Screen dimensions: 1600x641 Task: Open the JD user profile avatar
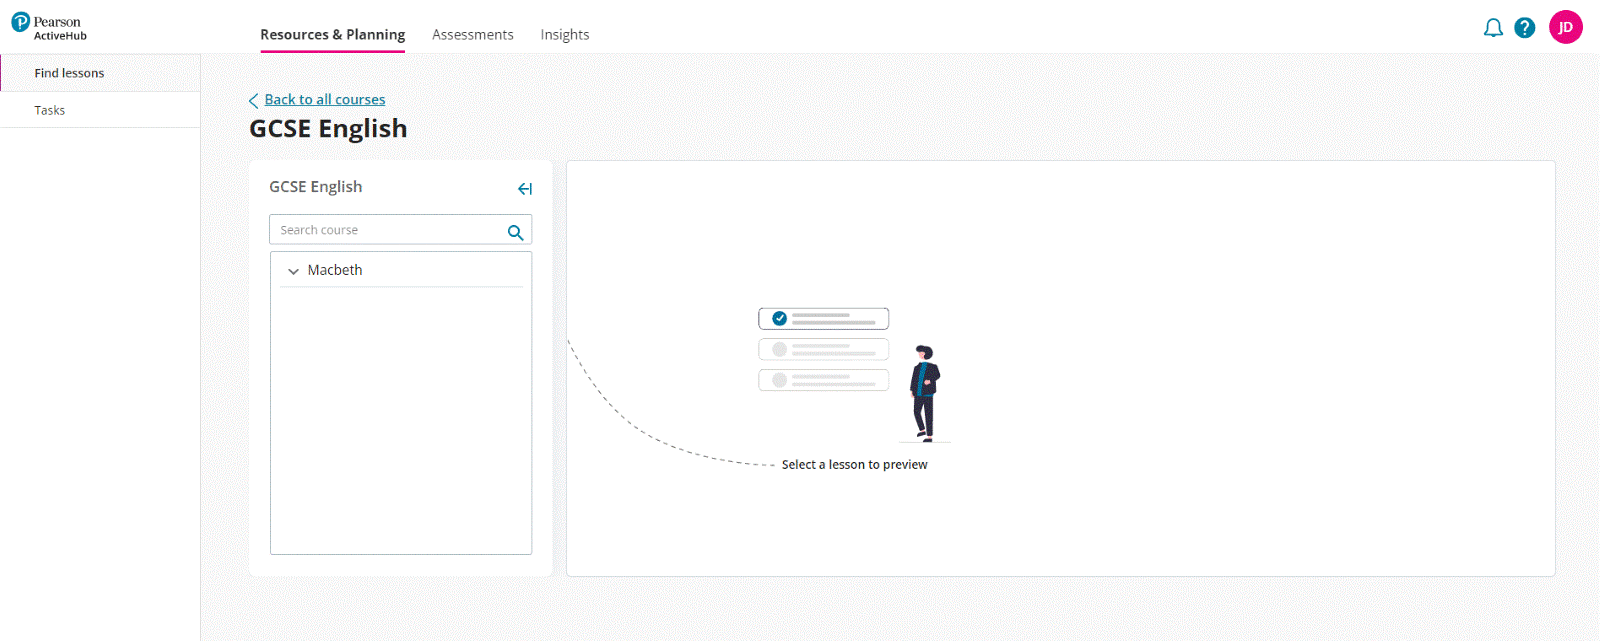pos(1565,27)
